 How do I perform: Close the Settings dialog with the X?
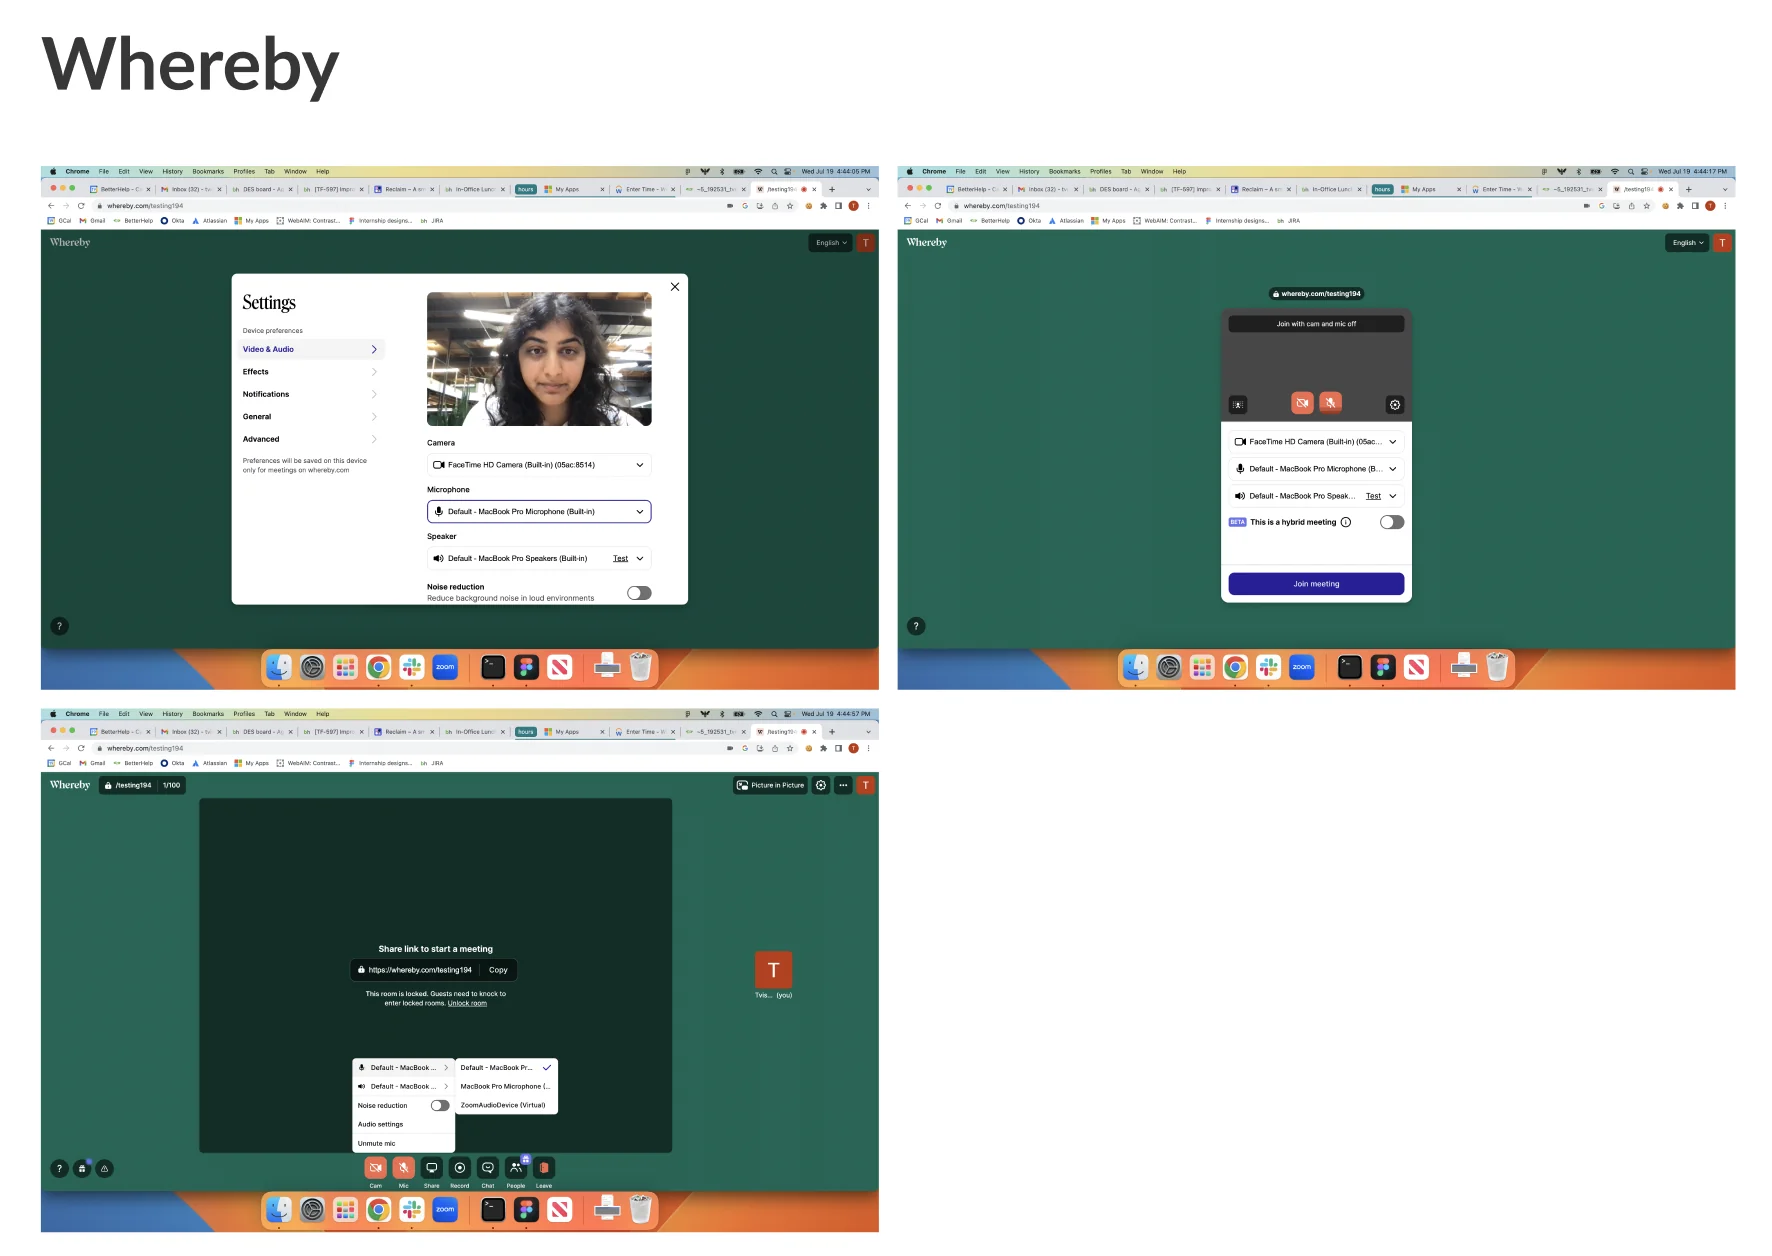[x=675, y=287]
